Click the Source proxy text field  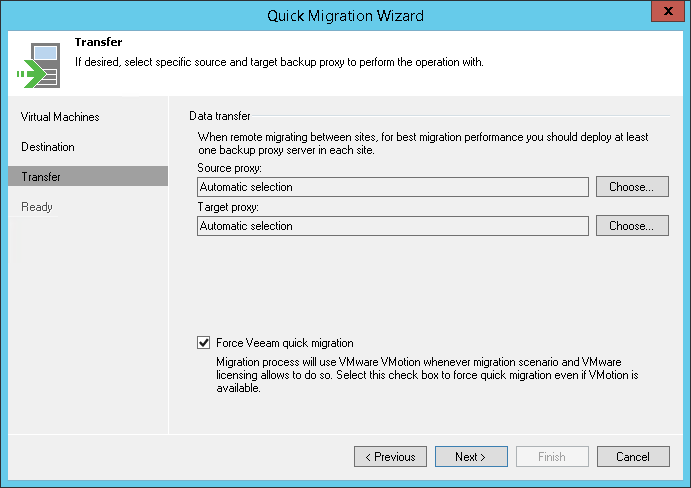(392, 187)
